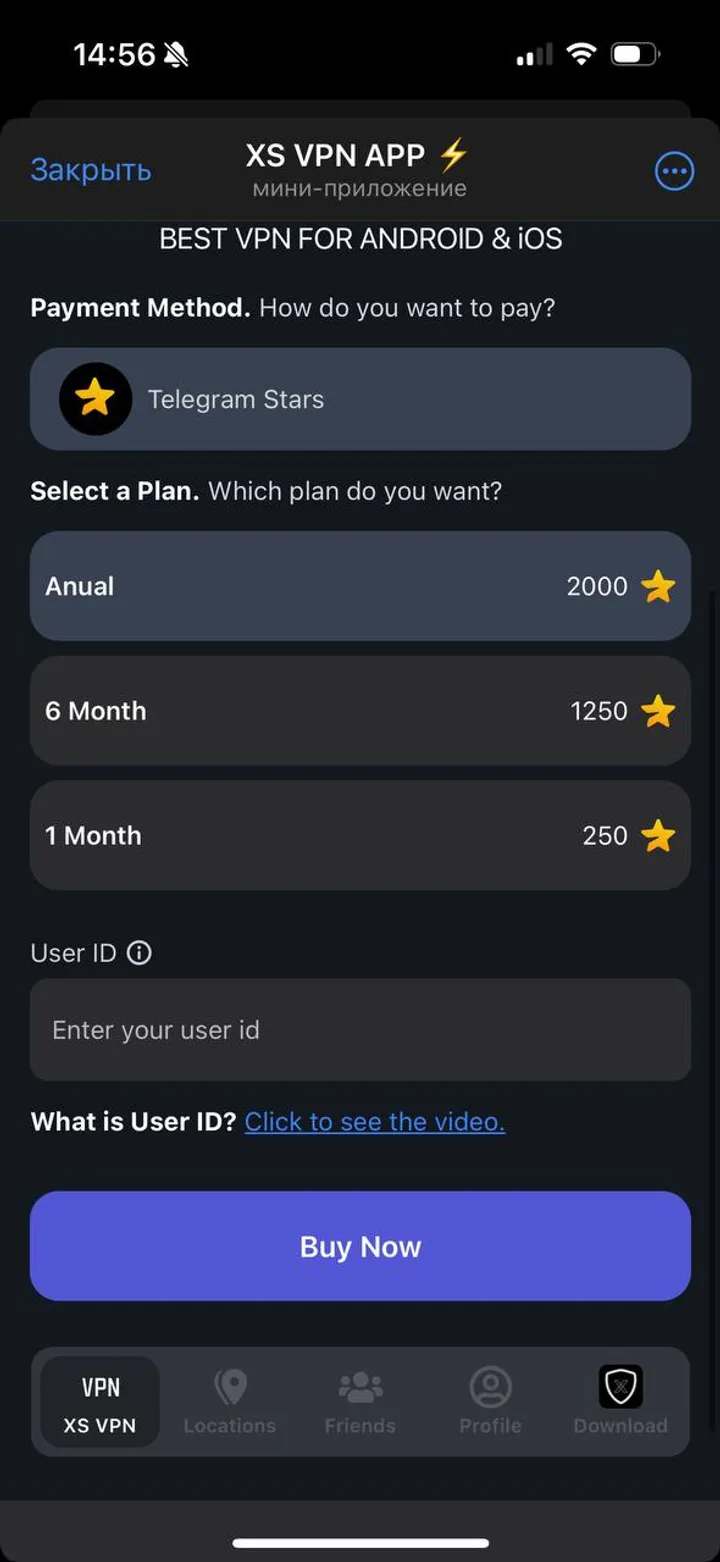Select the 6 Month plan option

360,711
